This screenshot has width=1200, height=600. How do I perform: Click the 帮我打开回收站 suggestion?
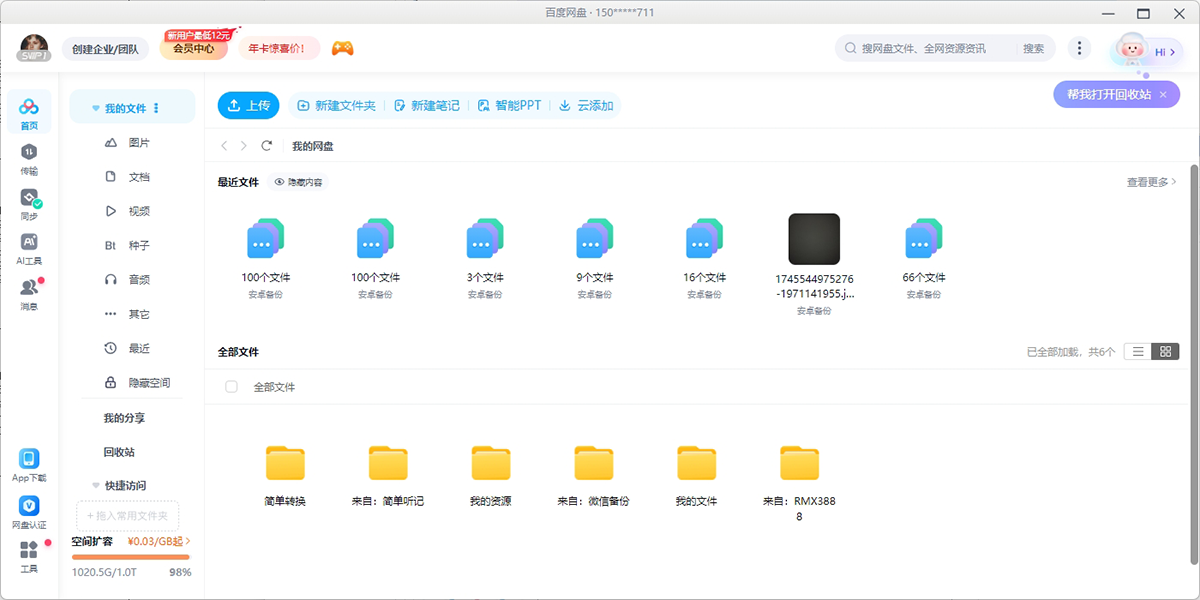[1109, 95]
